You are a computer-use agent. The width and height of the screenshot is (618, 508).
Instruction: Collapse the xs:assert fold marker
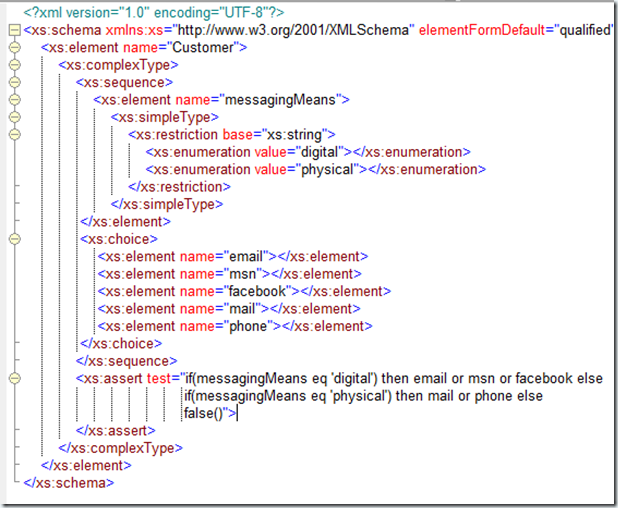click(13, 378)
